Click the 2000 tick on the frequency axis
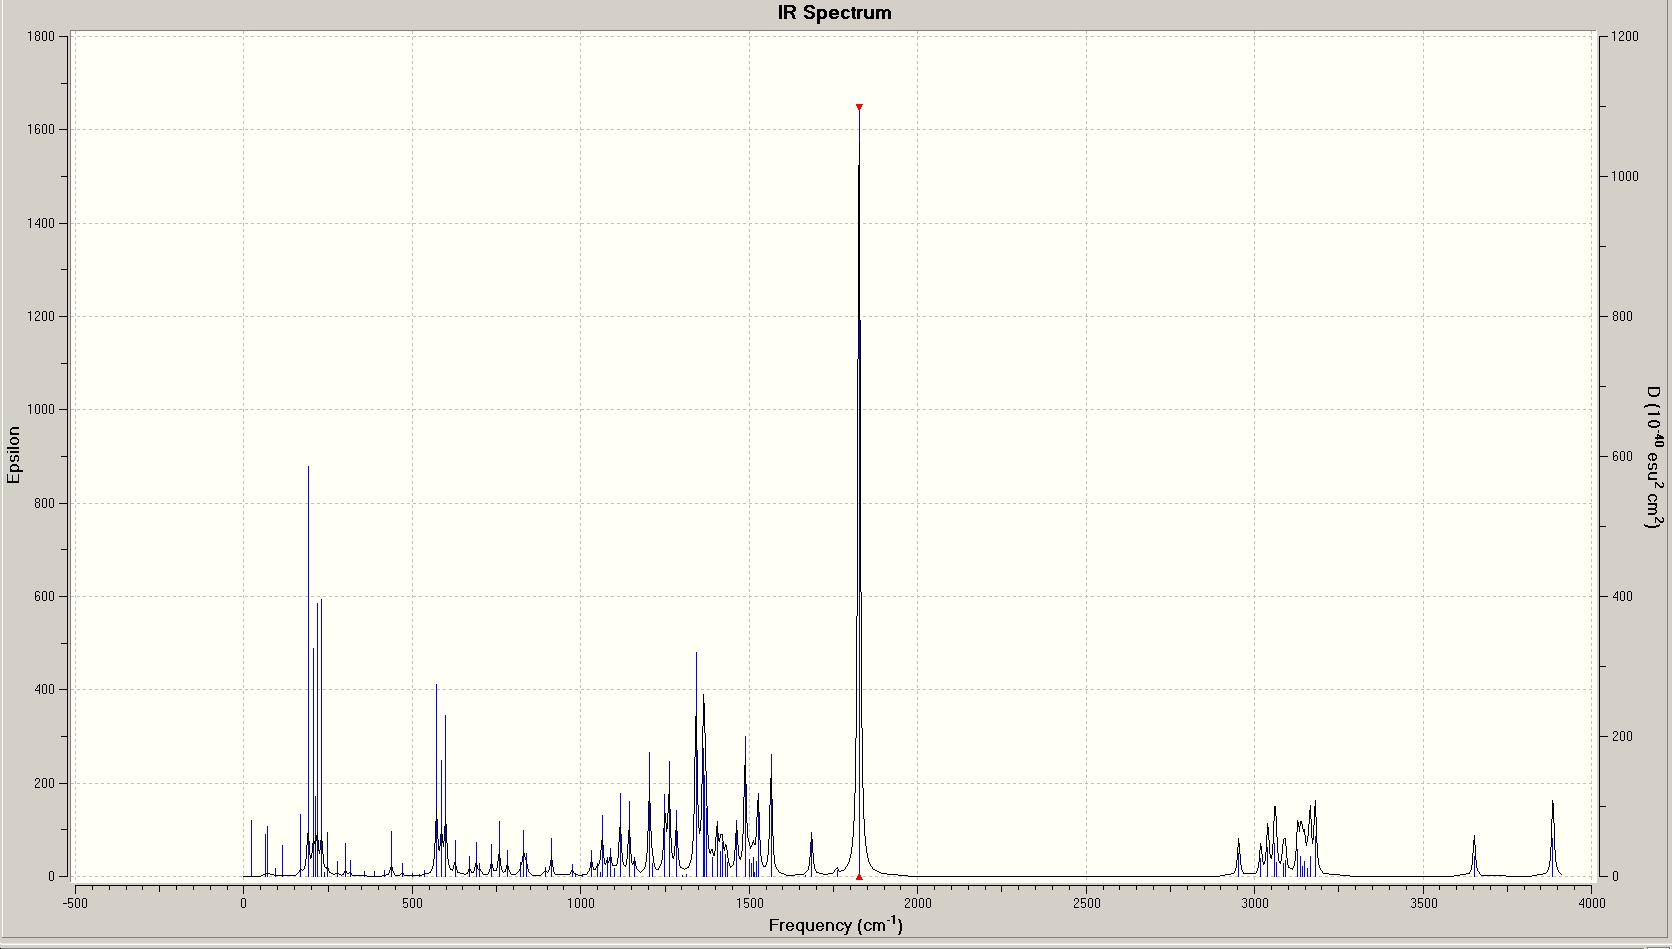The image size is (1672, 949). coord(917,903)
